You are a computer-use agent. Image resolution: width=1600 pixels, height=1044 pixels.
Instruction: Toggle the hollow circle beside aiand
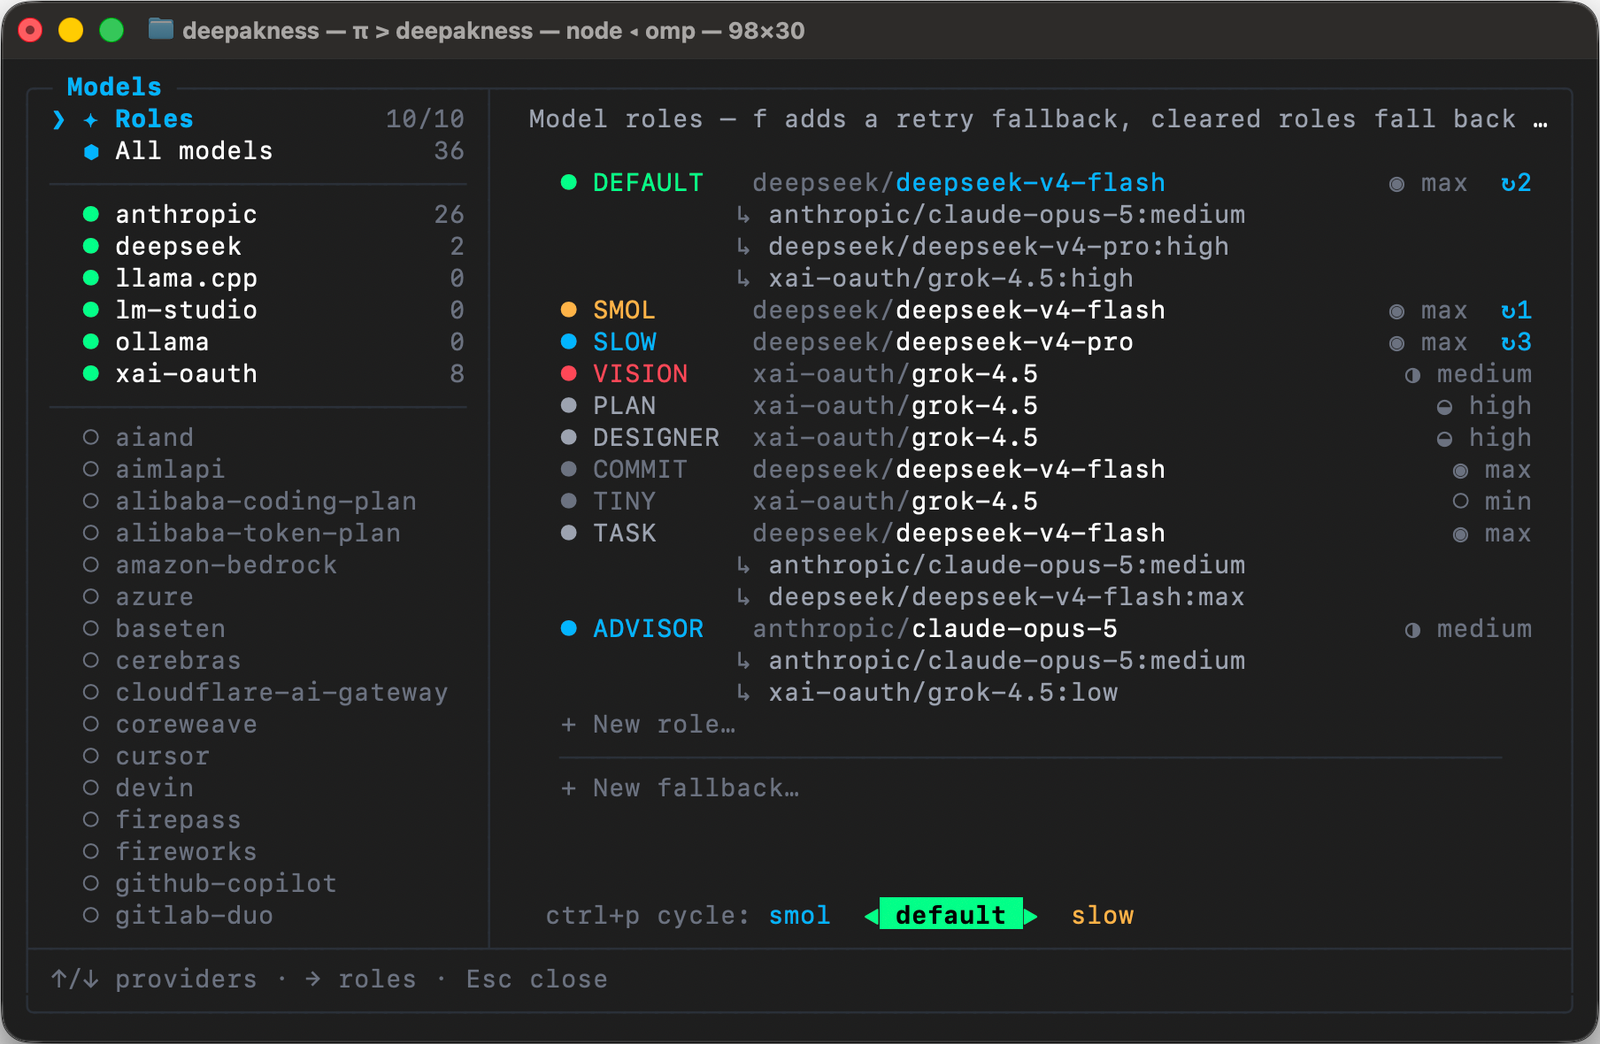(91, 437)
